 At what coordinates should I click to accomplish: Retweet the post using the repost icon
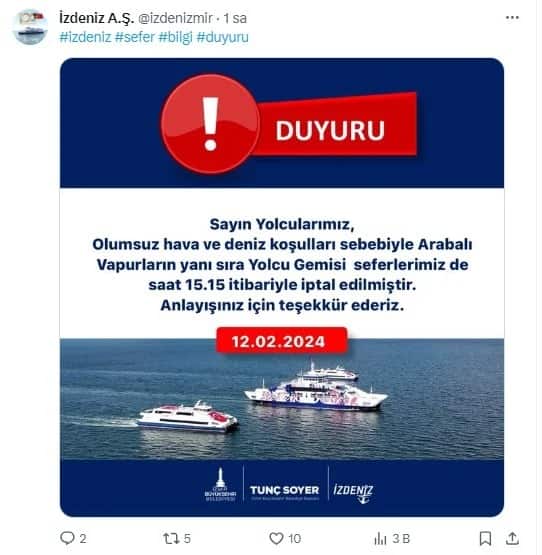170,539
